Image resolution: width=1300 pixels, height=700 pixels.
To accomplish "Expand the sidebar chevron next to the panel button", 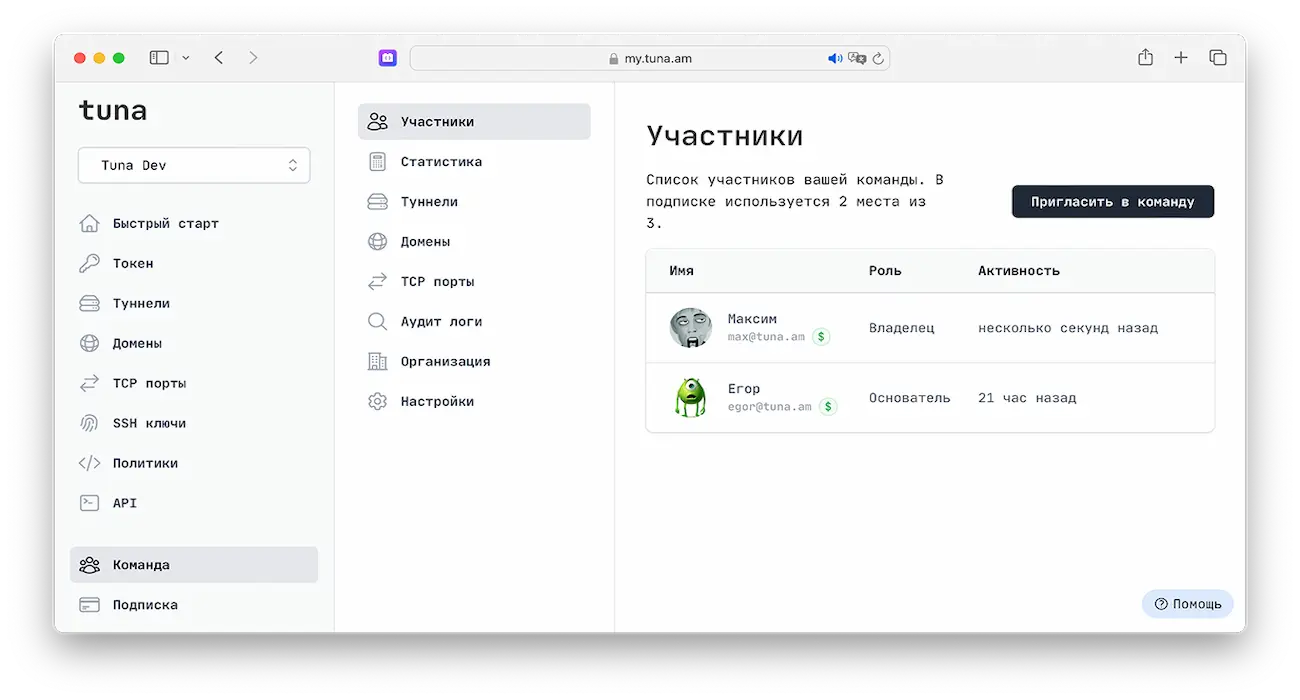I will tap(185, 57).
